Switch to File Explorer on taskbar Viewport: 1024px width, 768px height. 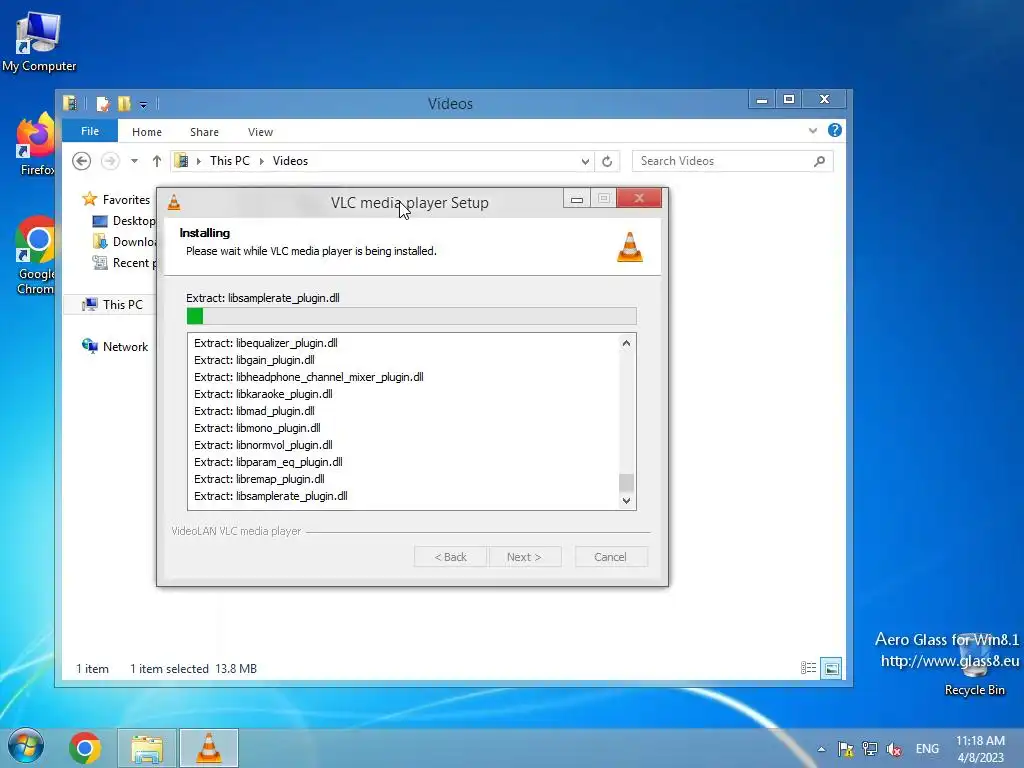[x=147, y=748]
